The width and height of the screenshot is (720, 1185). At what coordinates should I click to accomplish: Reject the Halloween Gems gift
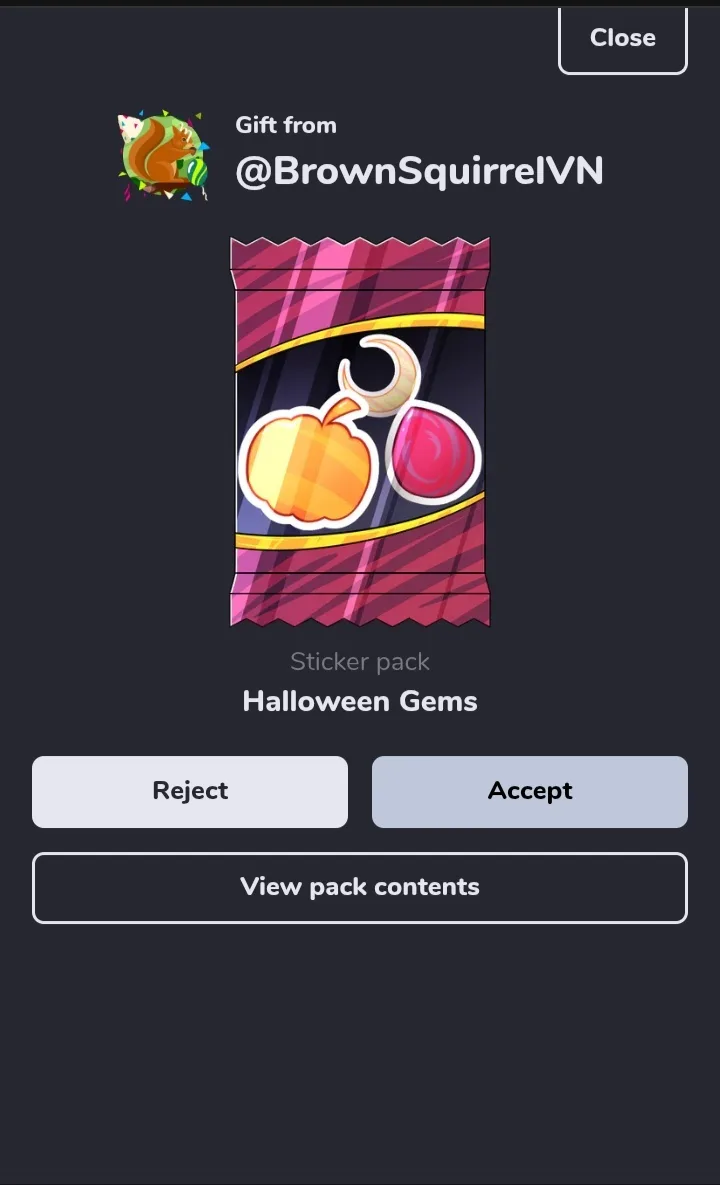tap(190, 791)
